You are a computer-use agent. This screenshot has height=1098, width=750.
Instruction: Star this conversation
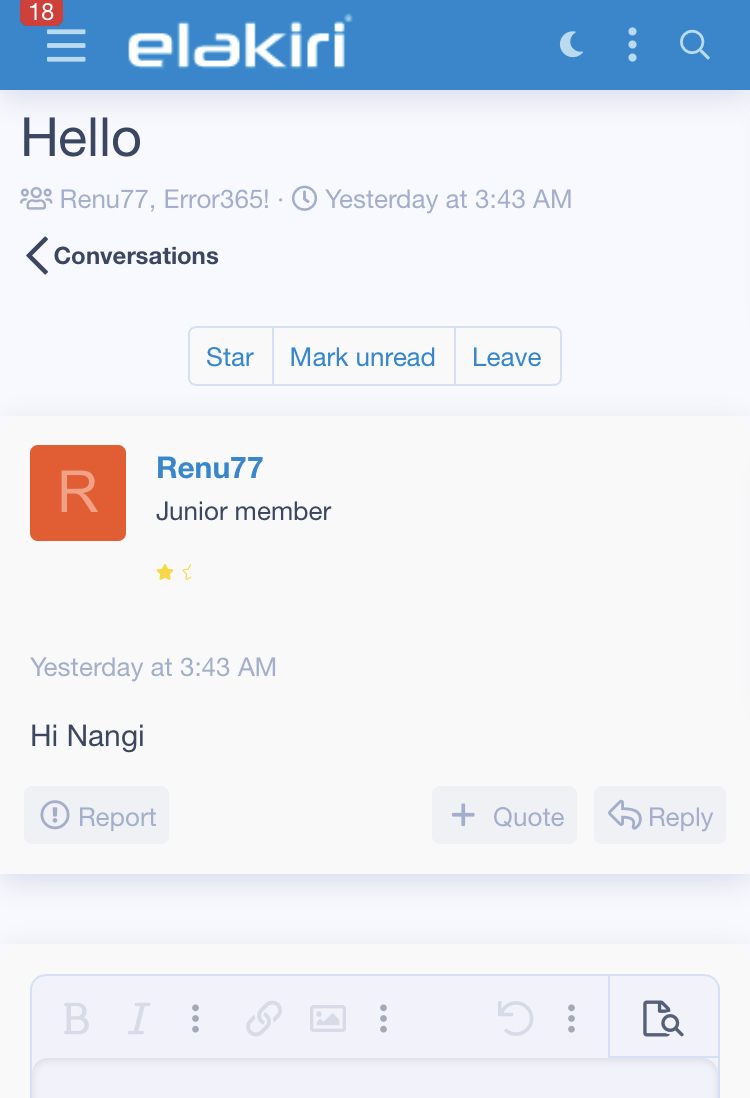tap(230, 356)
